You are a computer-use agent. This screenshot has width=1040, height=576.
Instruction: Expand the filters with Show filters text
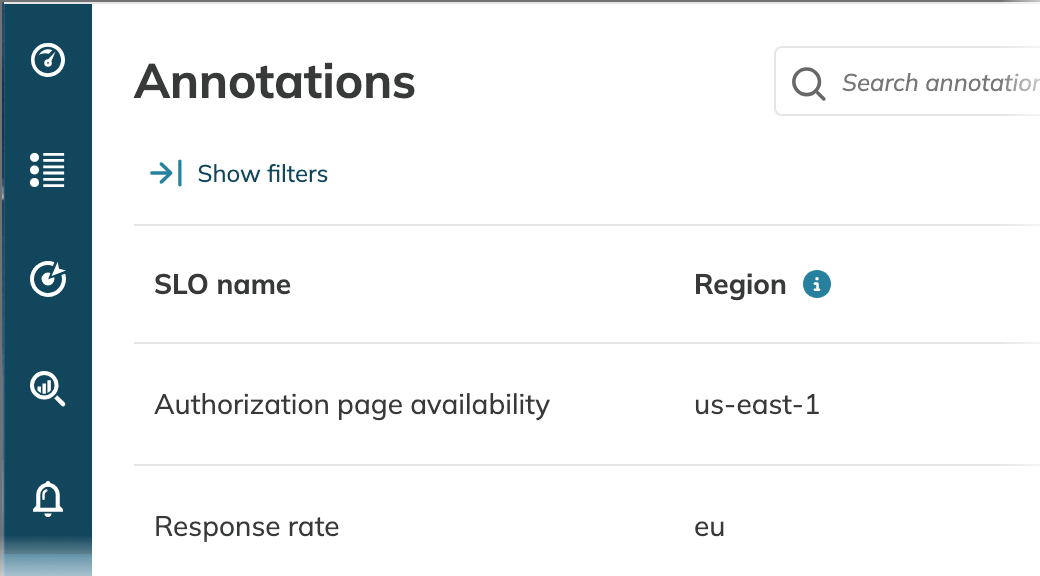(x=263, y=174)
